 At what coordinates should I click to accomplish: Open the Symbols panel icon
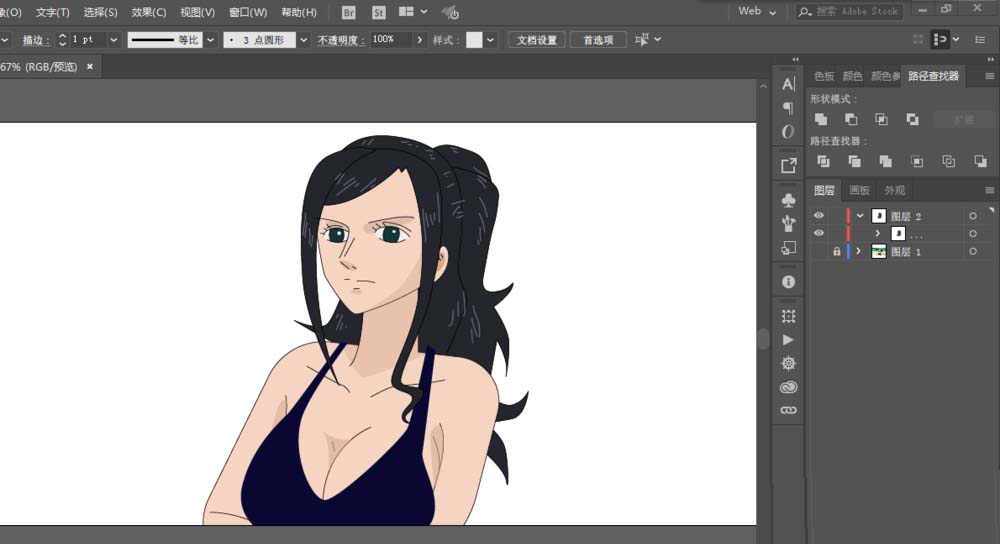coord(788,200)
